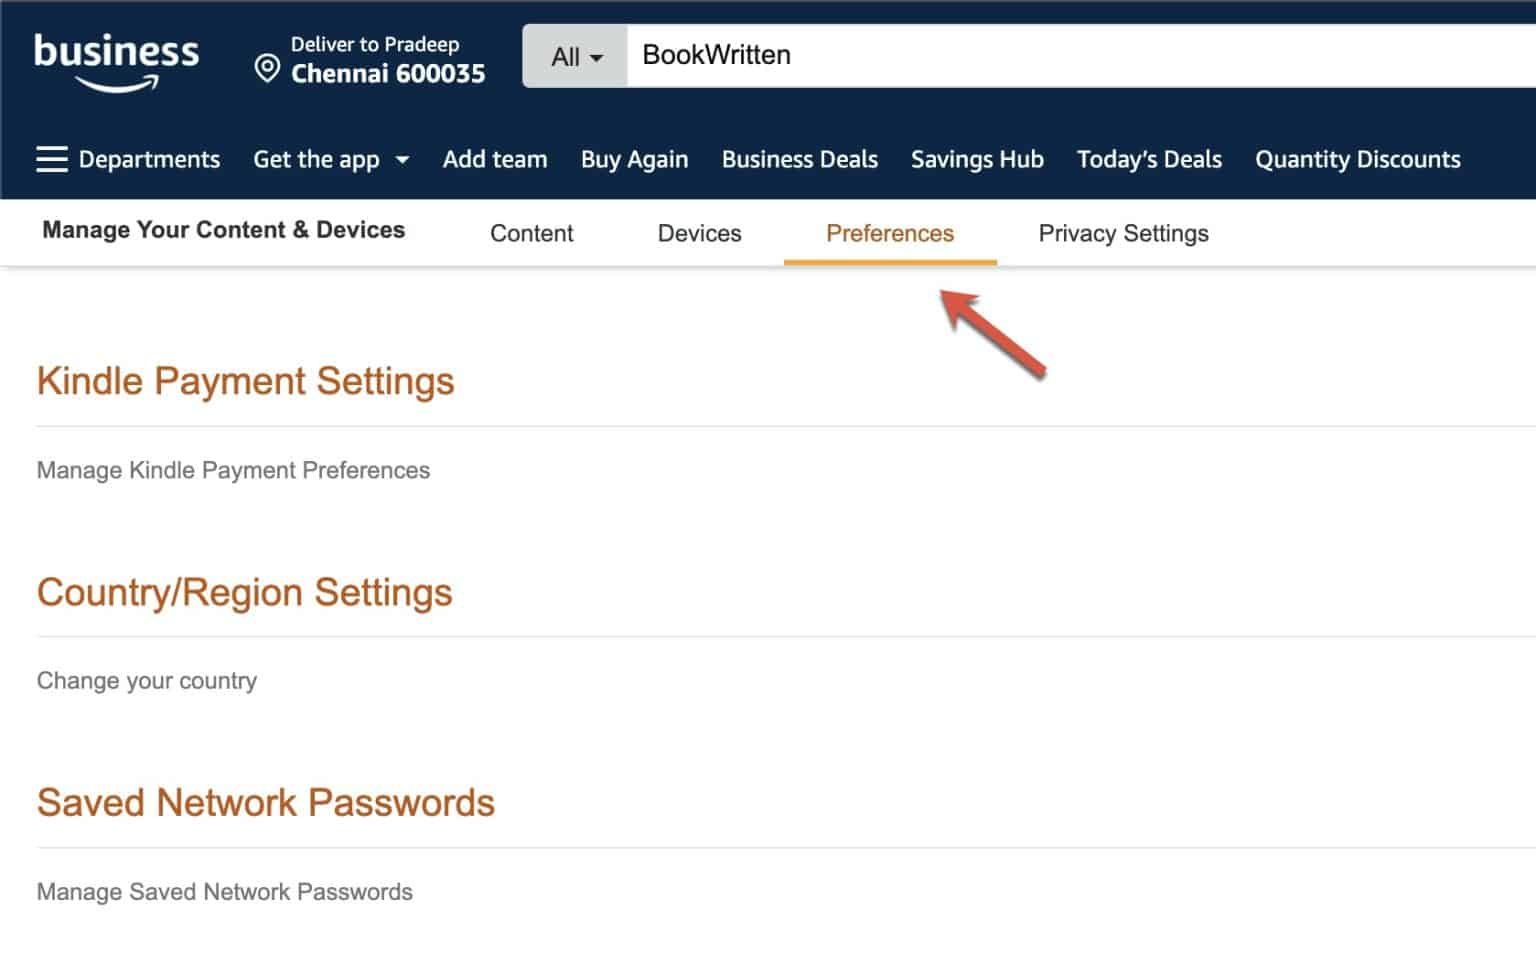Select the Preferences tab
Screen dimensions: 1536x964
tap(889, 233)
